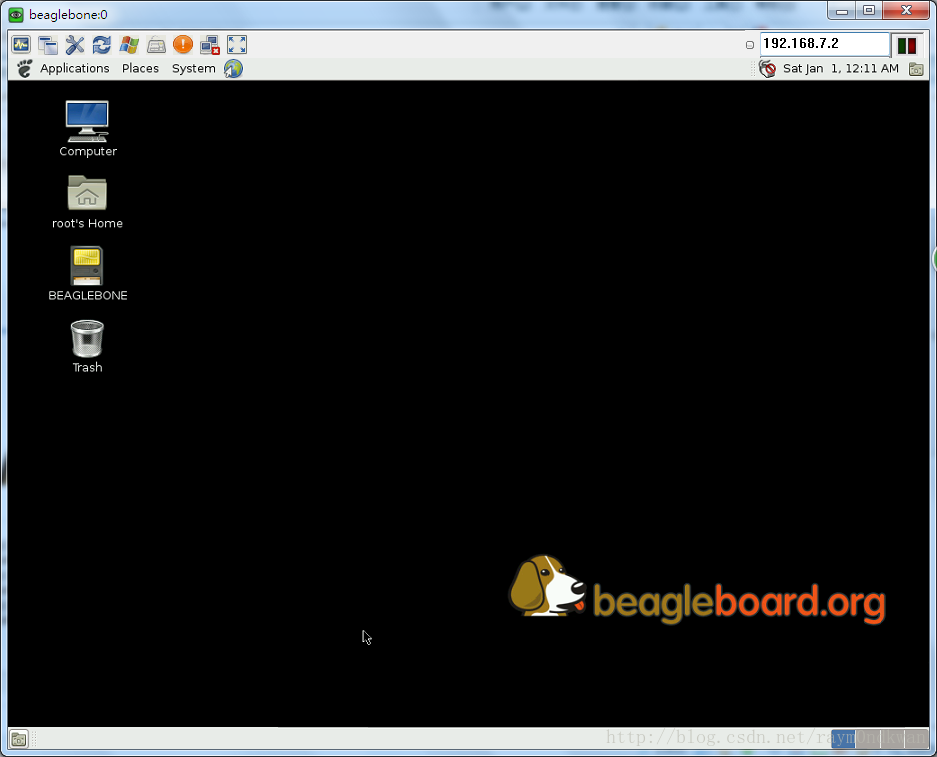Send Windows Start key to remote

tap(129, 45)
